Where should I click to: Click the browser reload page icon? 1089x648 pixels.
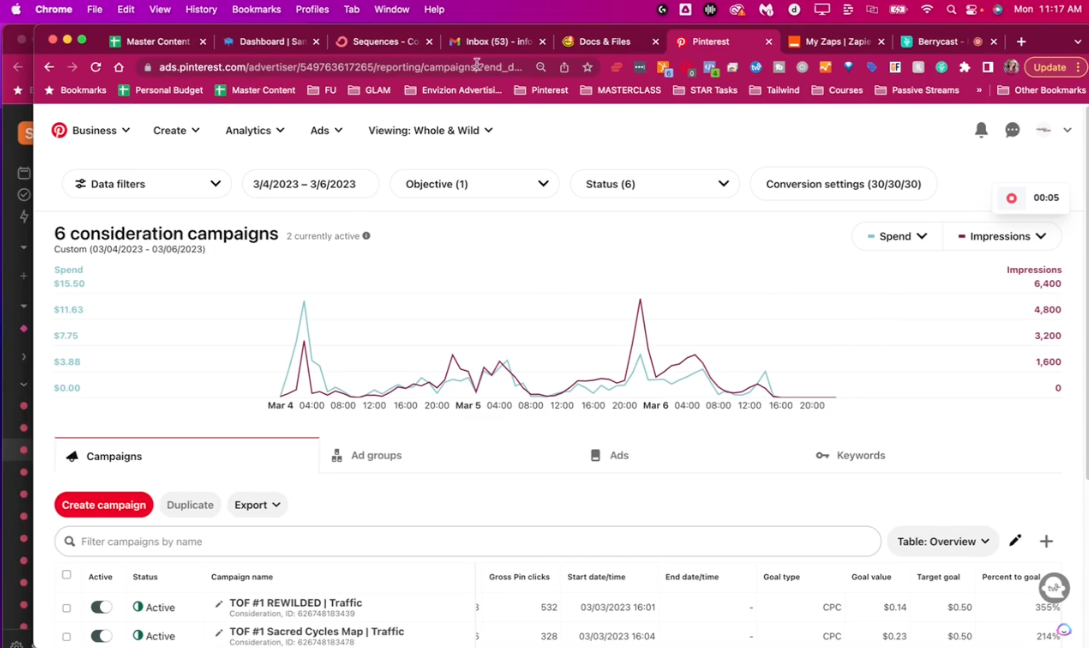coord(96,67)
